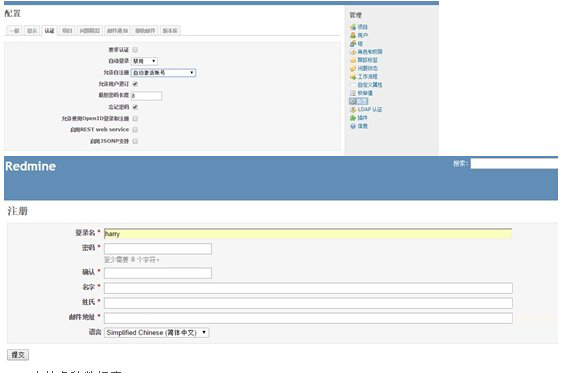Switch to the 一般 (General) tab

click(14, 31)
